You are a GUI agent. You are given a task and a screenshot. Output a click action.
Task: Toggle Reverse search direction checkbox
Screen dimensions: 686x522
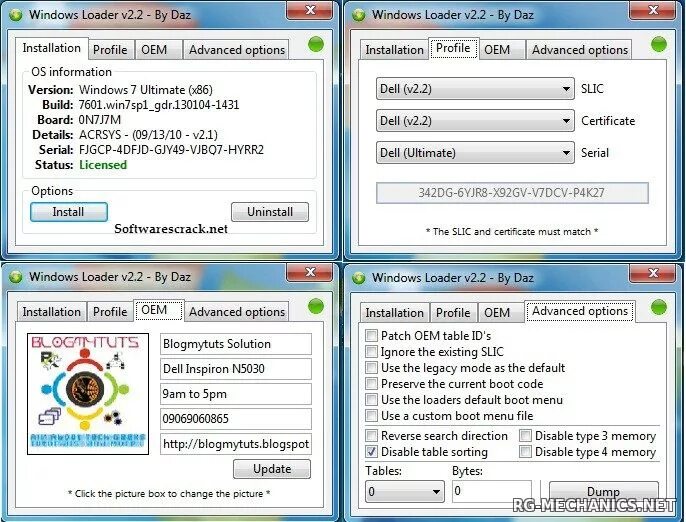371,436
